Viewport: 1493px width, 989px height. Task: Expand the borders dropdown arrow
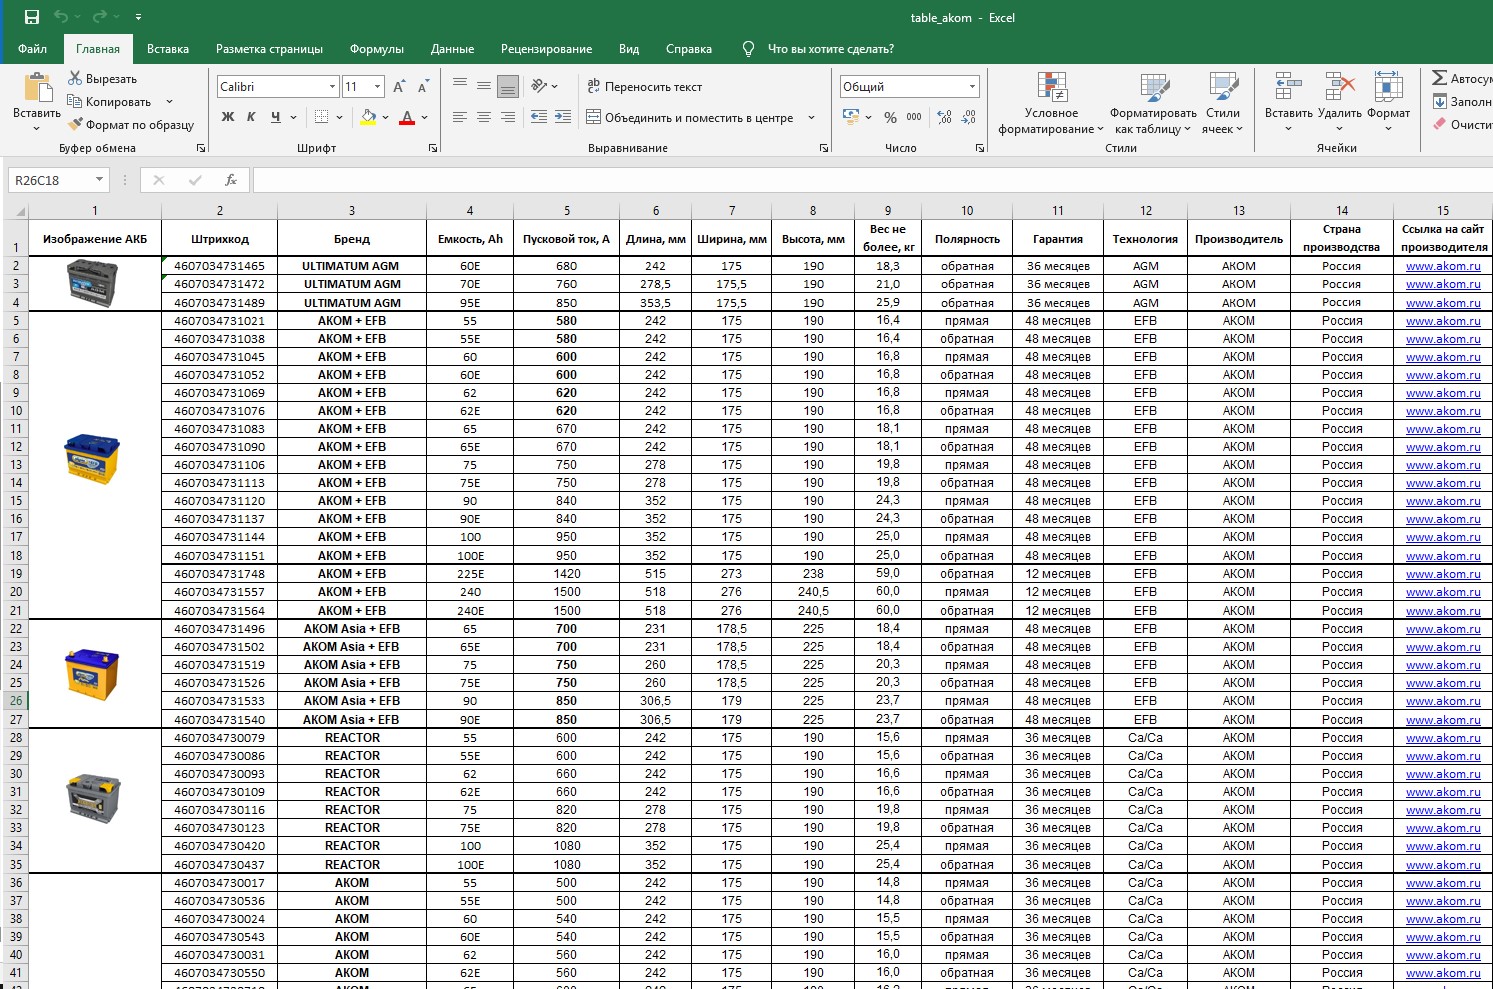pyautogui.click(x=340, y=117)
